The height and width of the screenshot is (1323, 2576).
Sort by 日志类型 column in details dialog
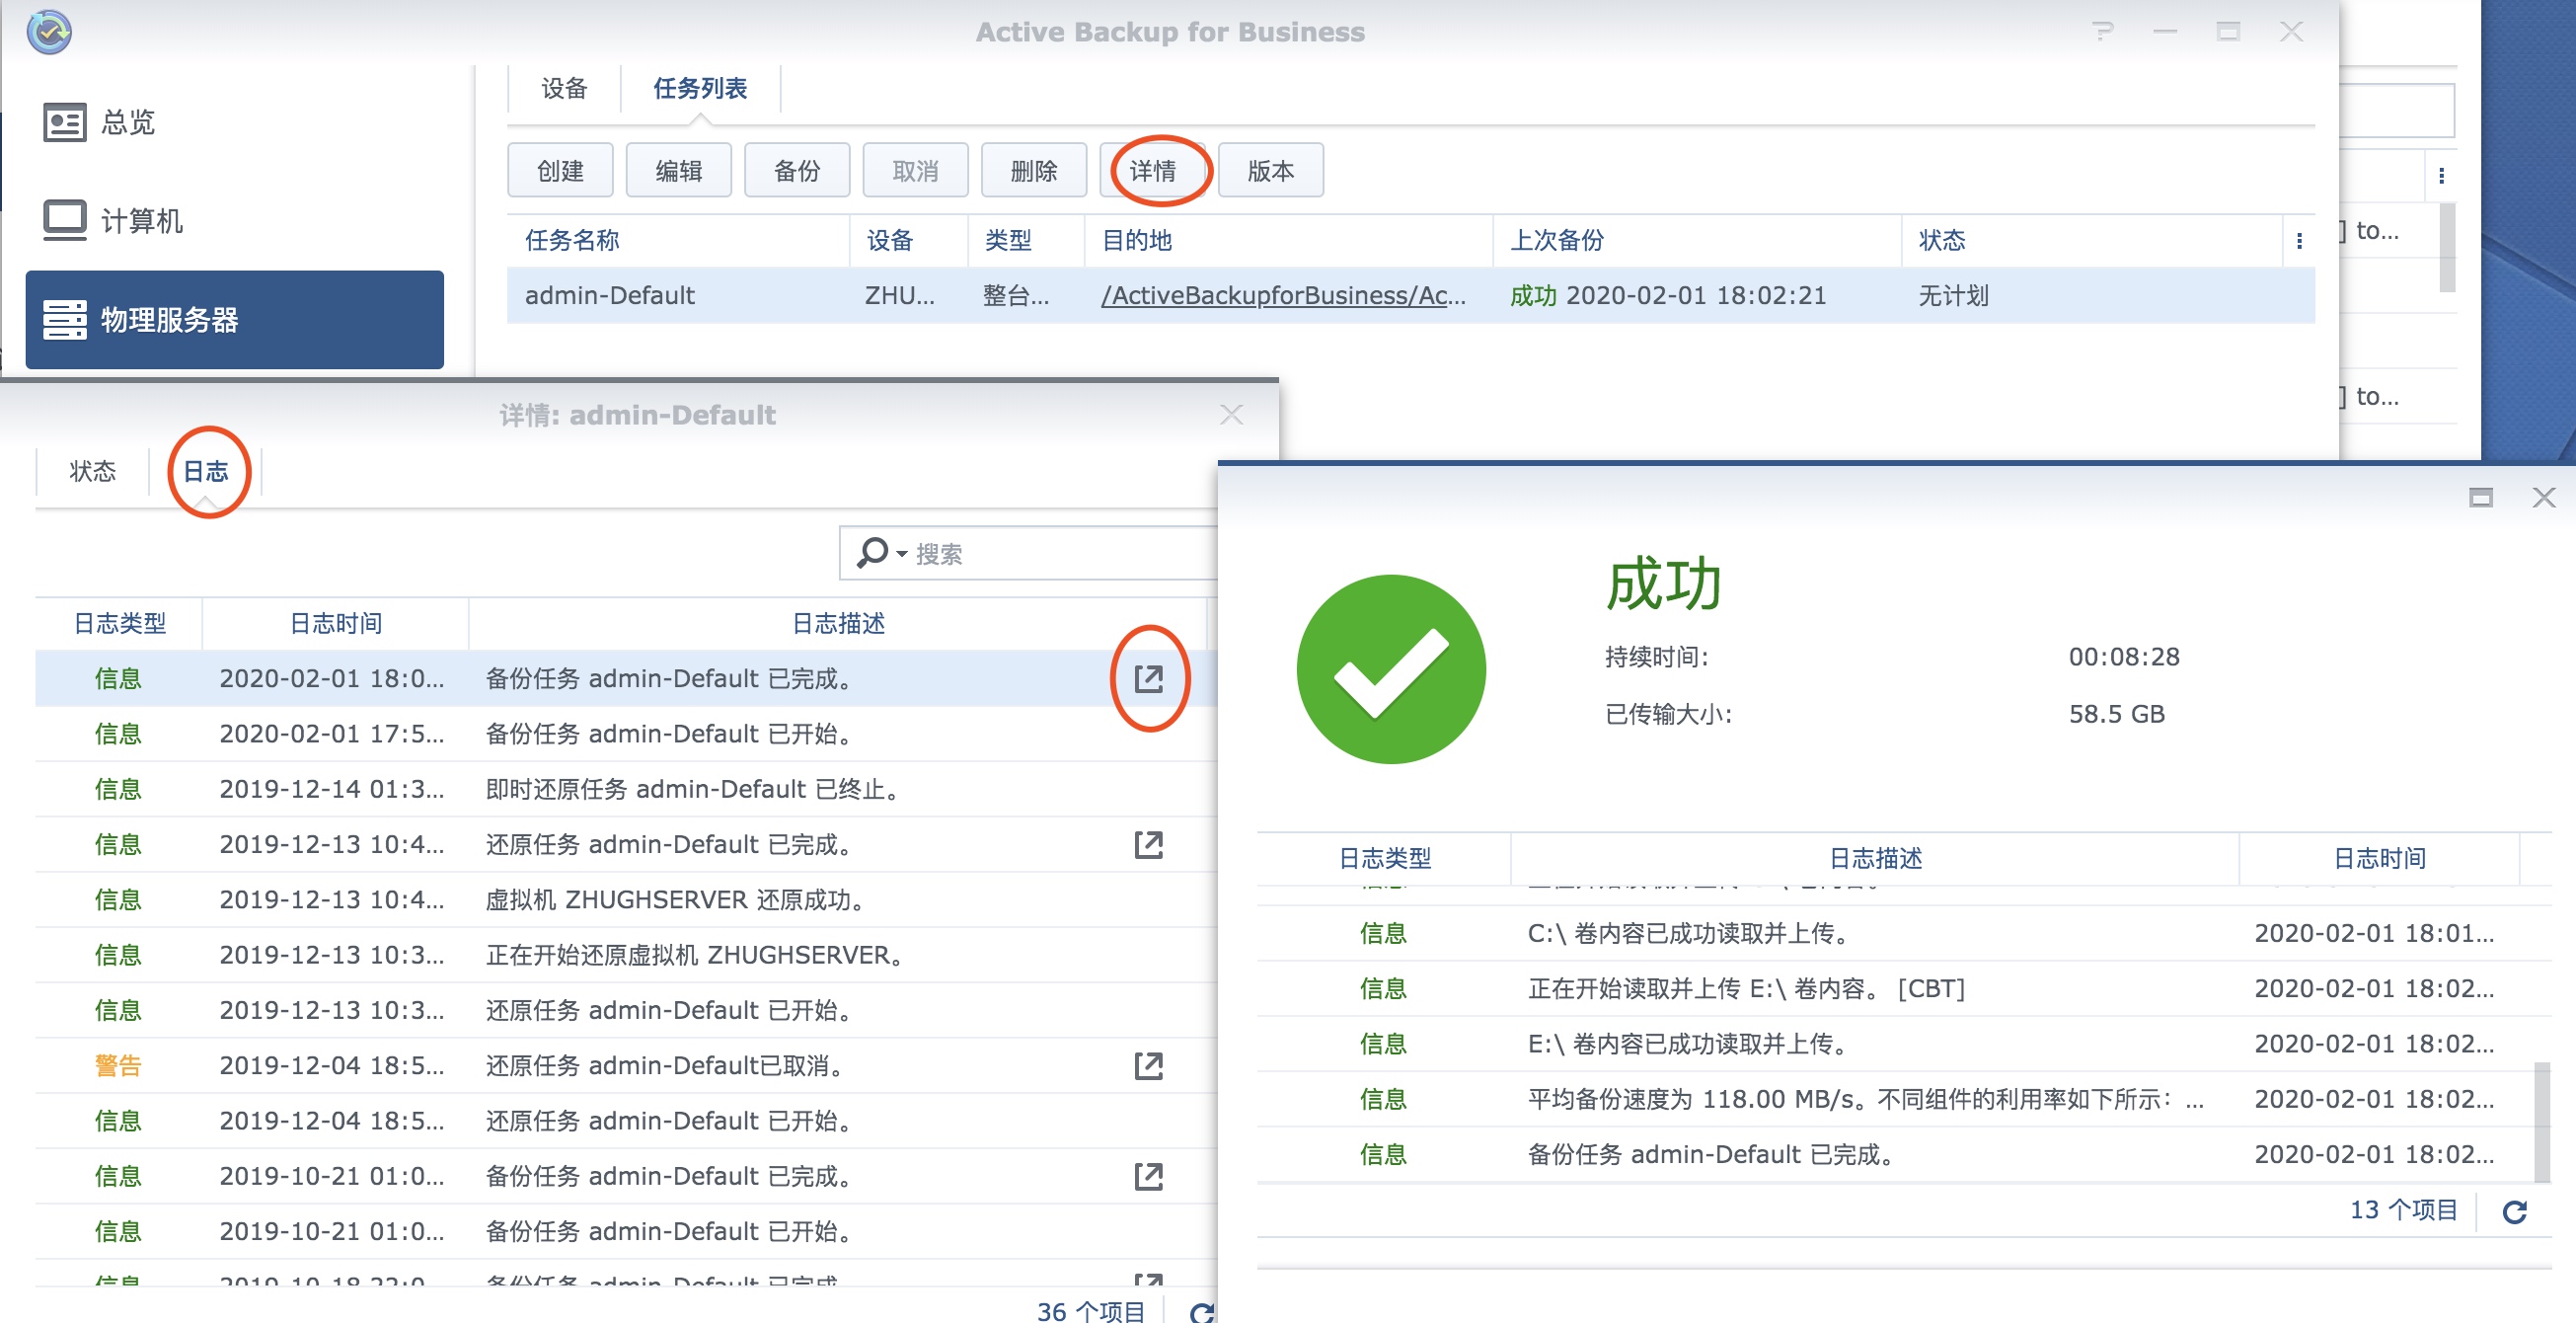119,624
